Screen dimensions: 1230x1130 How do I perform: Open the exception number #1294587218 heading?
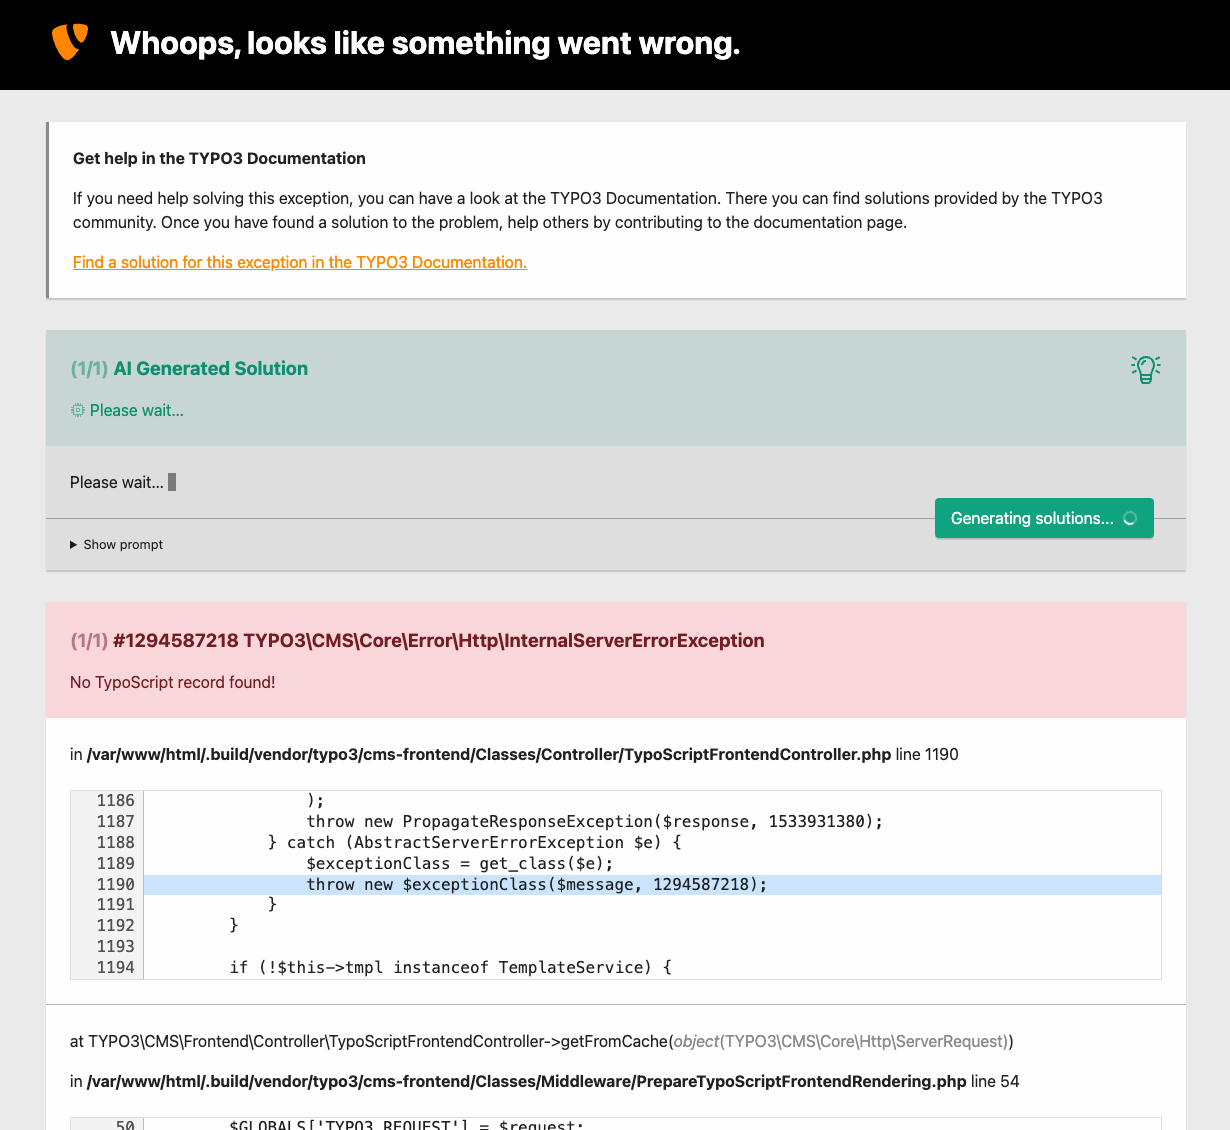coord(438,640)
